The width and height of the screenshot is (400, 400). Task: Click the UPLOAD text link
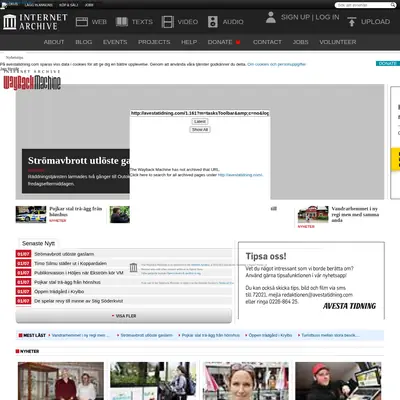pyautogui.click(x=375, y=22)
